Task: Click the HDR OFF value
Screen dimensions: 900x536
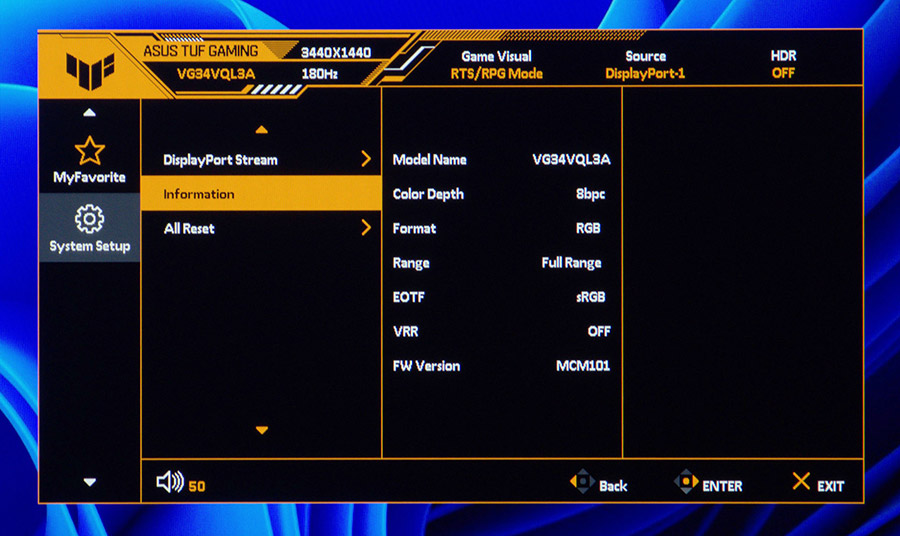Action: (783, 73)
